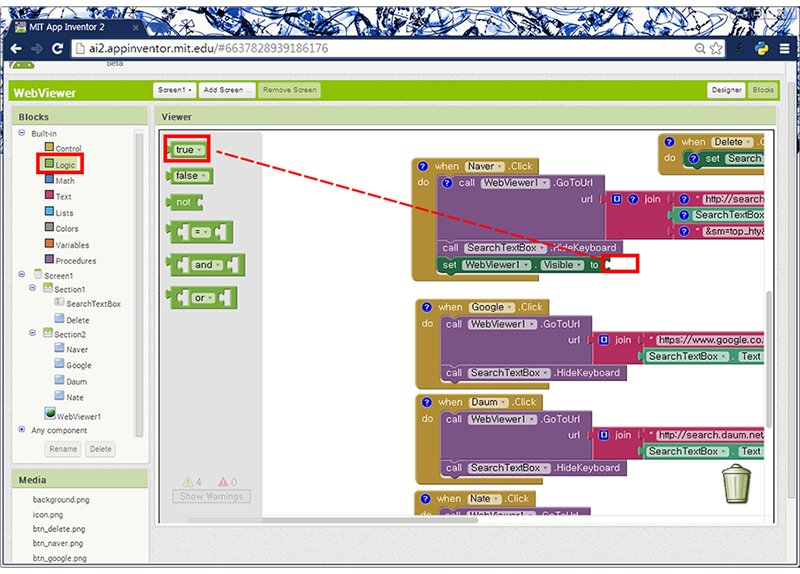Click background.png in Media list

(x=61, y=500)
